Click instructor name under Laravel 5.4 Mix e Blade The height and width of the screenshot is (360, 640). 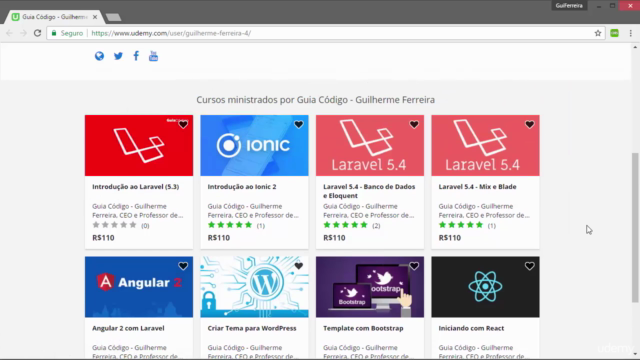(x=484, y=211)
